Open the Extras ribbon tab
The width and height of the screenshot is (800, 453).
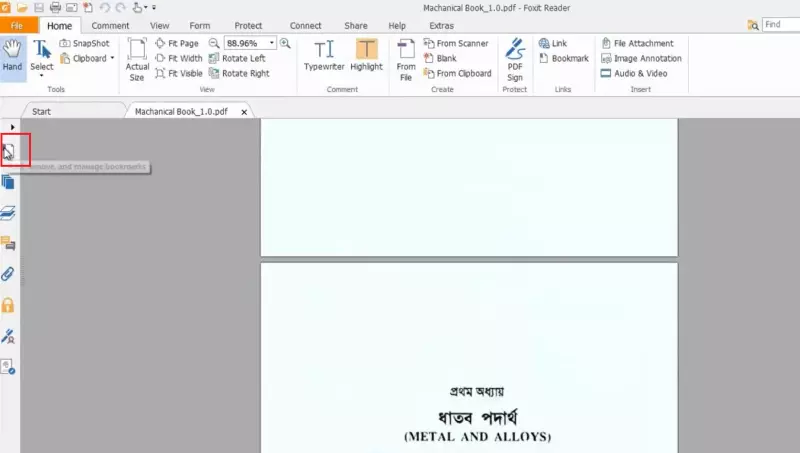click(441, 26)
